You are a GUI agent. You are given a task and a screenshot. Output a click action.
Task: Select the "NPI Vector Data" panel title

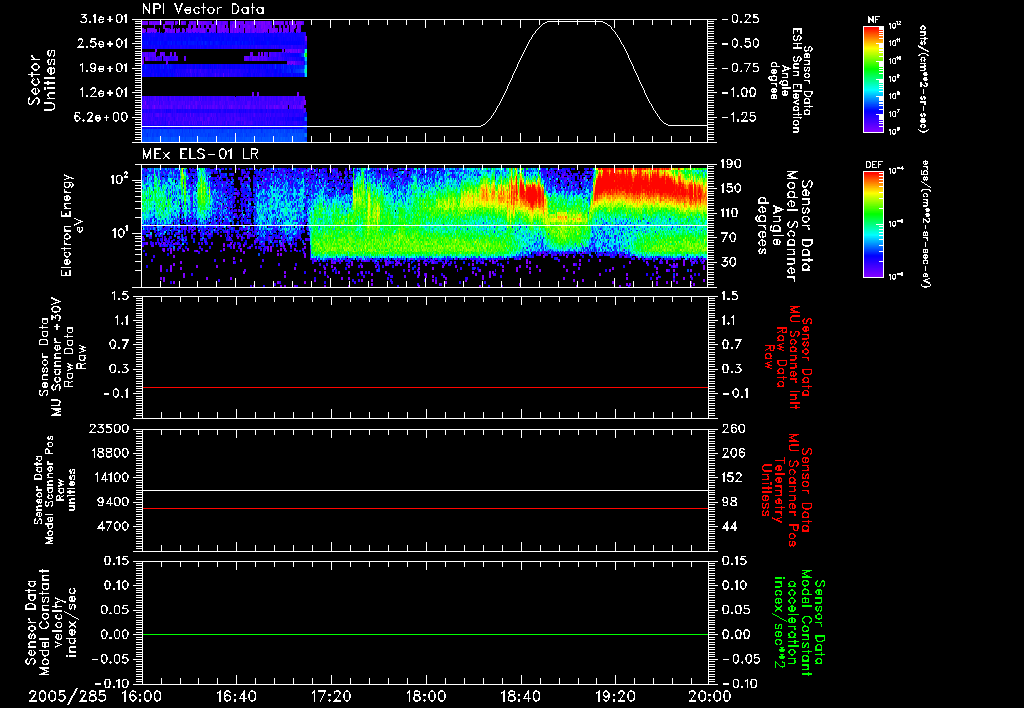[203, 9]
